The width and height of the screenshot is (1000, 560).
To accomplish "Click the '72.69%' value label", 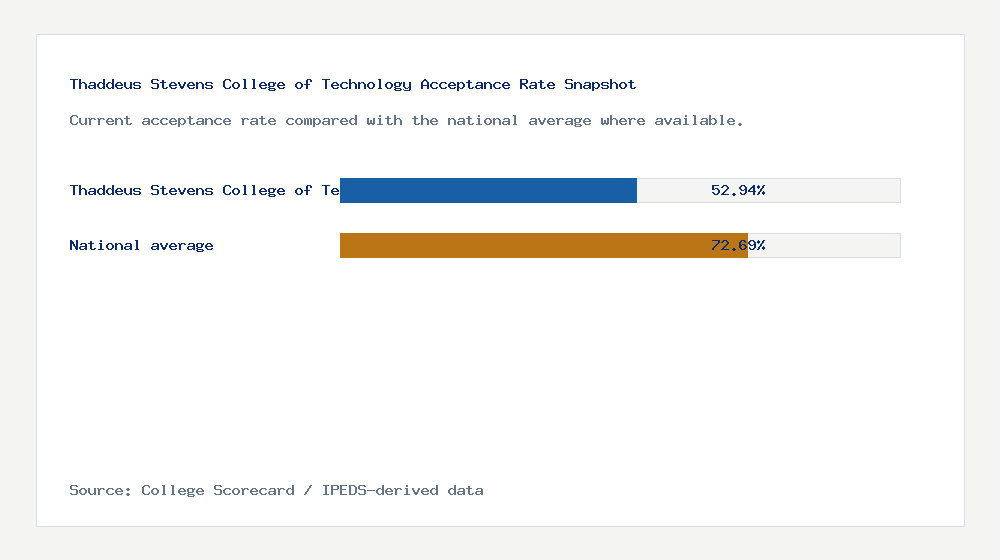I will click(x=738, y=245).
